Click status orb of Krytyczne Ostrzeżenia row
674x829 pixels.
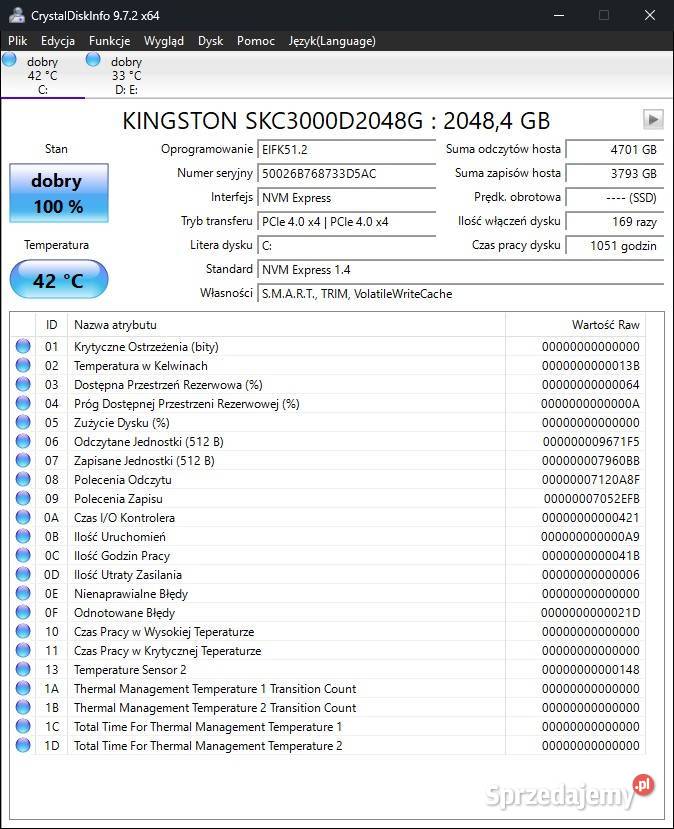[x=23, y=346]
